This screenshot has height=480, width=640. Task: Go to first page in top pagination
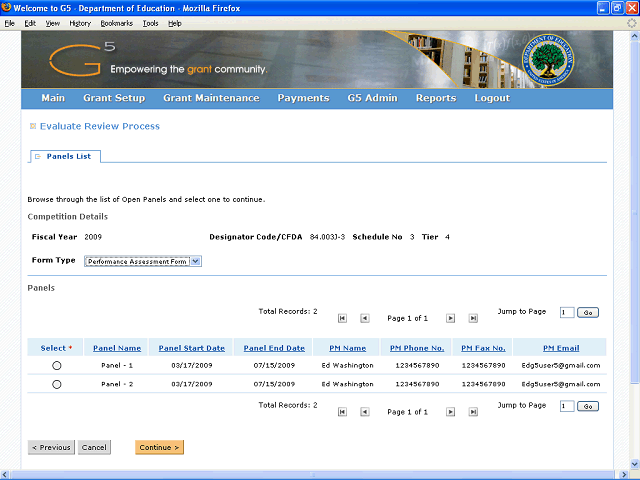[x=342, y=318]
